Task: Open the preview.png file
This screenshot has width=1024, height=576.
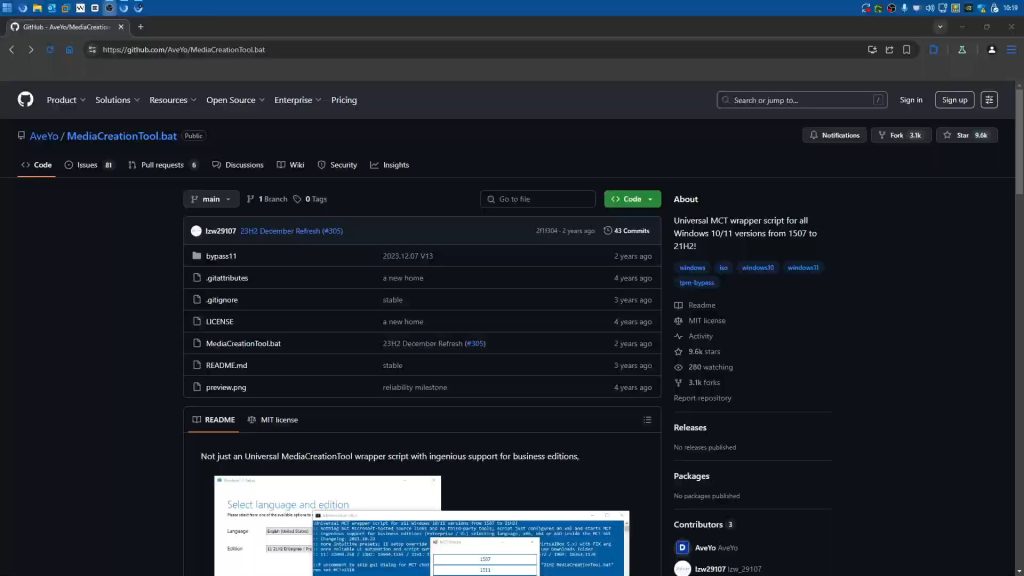Action: coord(226,387)
